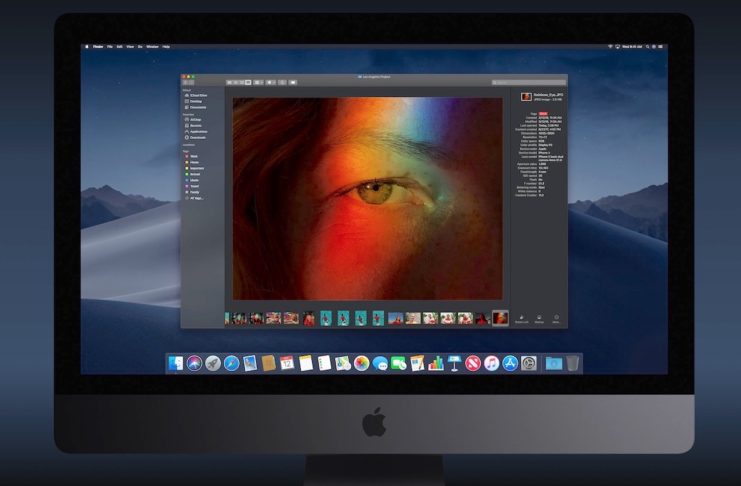The height and width of the screenshot is (486, 741).
Task: Open Photos from the Dock
Action: pos(362,363)
